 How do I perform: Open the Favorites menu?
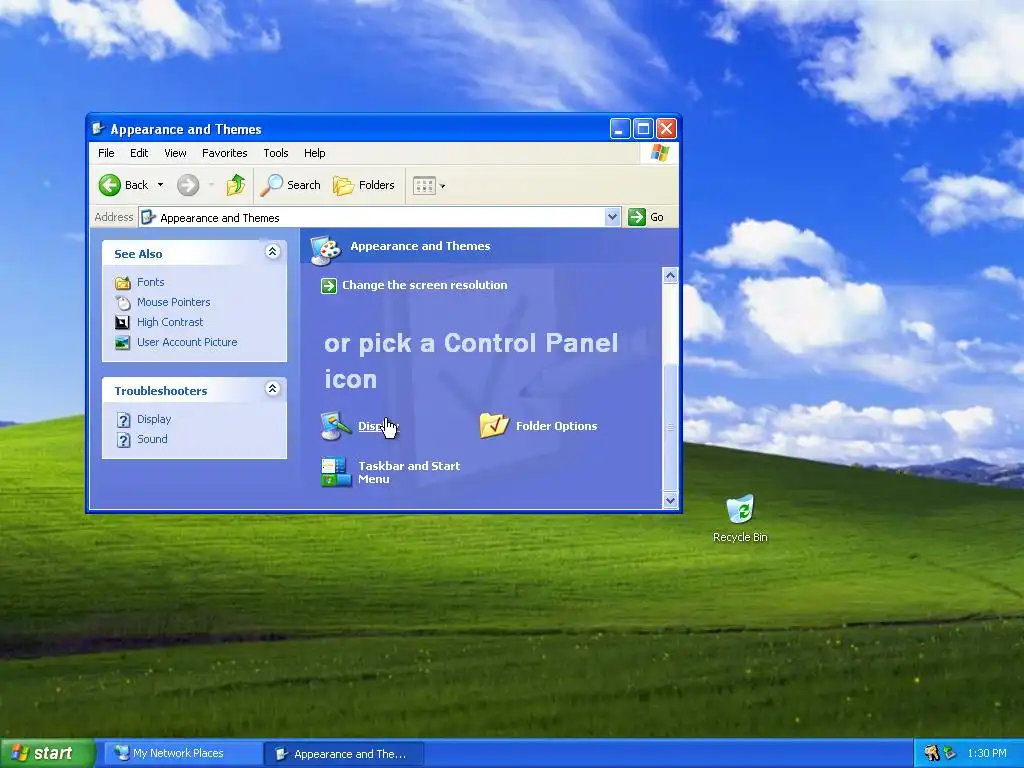pos(225,153)
